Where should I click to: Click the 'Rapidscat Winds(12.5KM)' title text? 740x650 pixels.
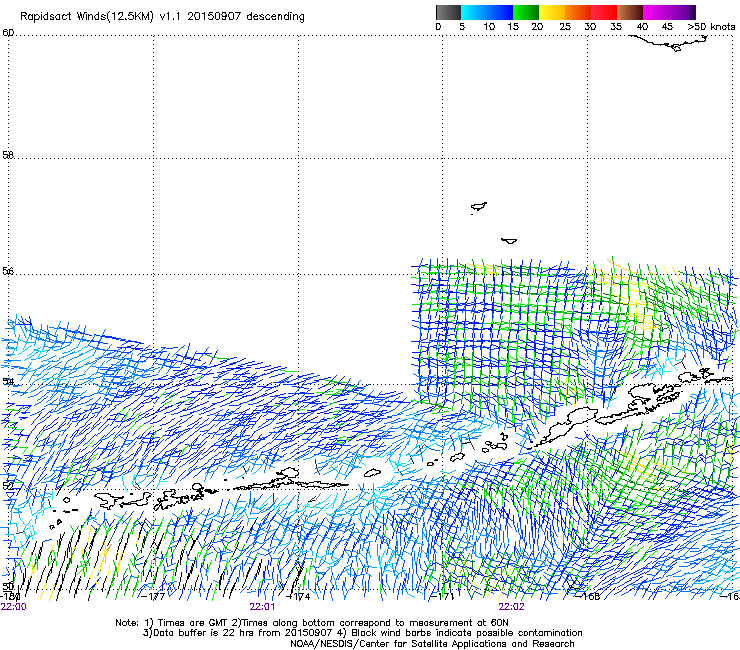coord(86,17)
